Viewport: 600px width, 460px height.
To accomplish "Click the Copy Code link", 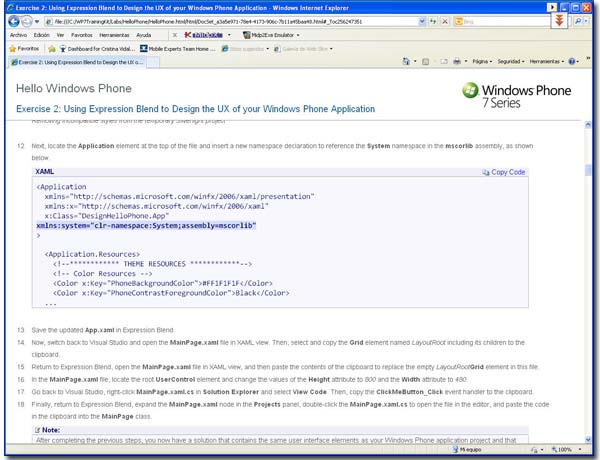I will 504,172.
